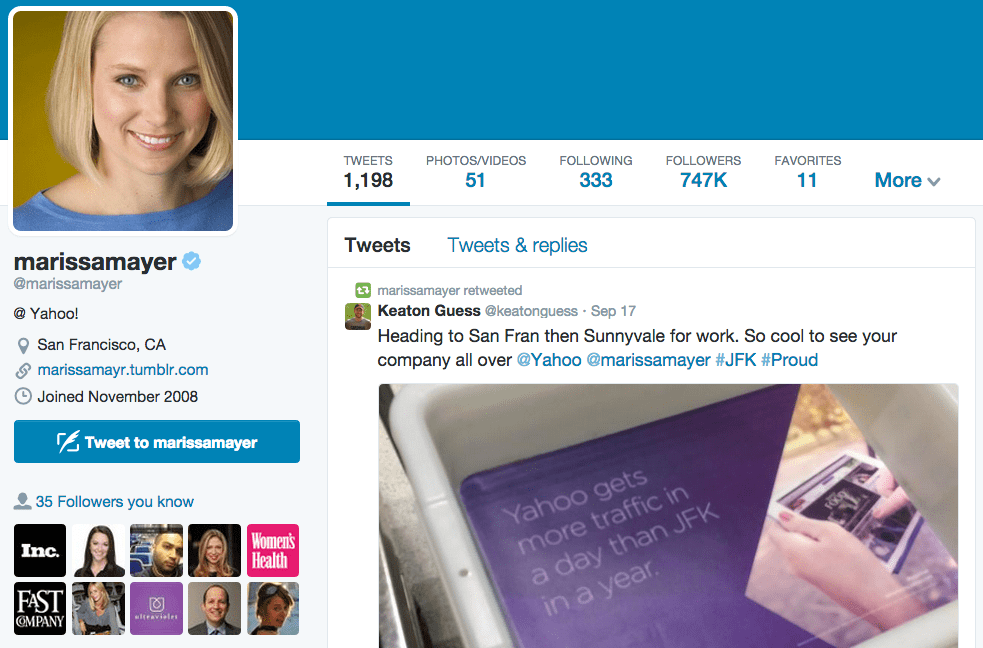Click the Tweet to marissamayer button
Screen dimensions: 983x648
coord(157,442)
